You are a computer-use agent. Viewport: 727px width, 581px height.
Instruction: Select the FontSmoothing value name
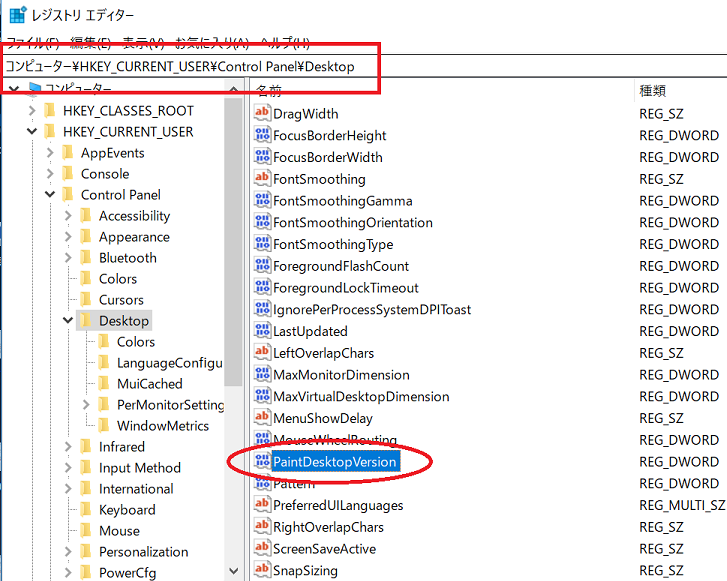tap(319, 179)
